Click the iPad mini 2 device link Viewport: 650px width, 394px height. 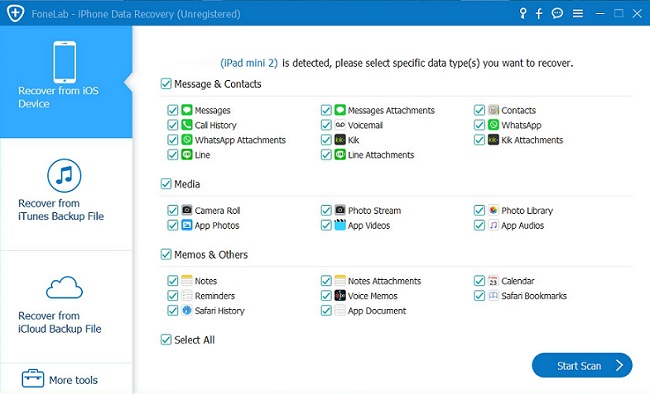tap(249, 63)
